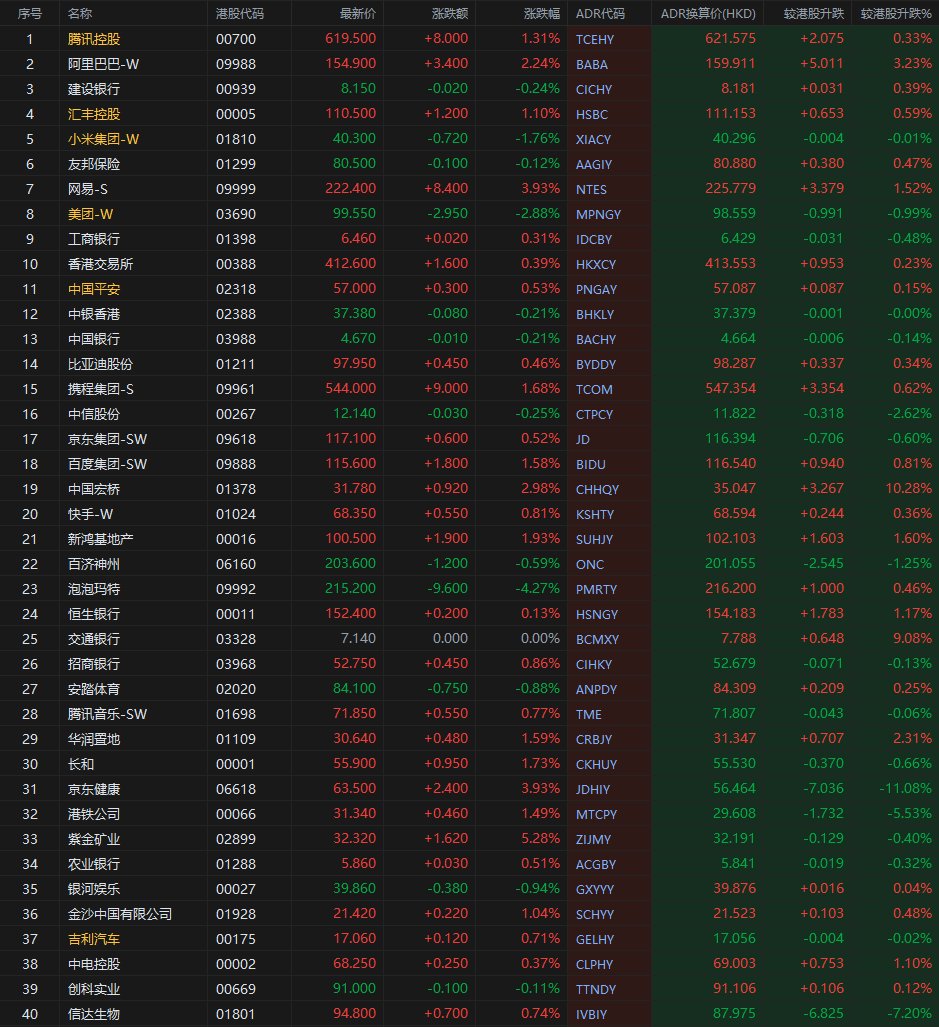
Task: Click stock code 01299
Action: pyautogui.click(x=236, y=164)
